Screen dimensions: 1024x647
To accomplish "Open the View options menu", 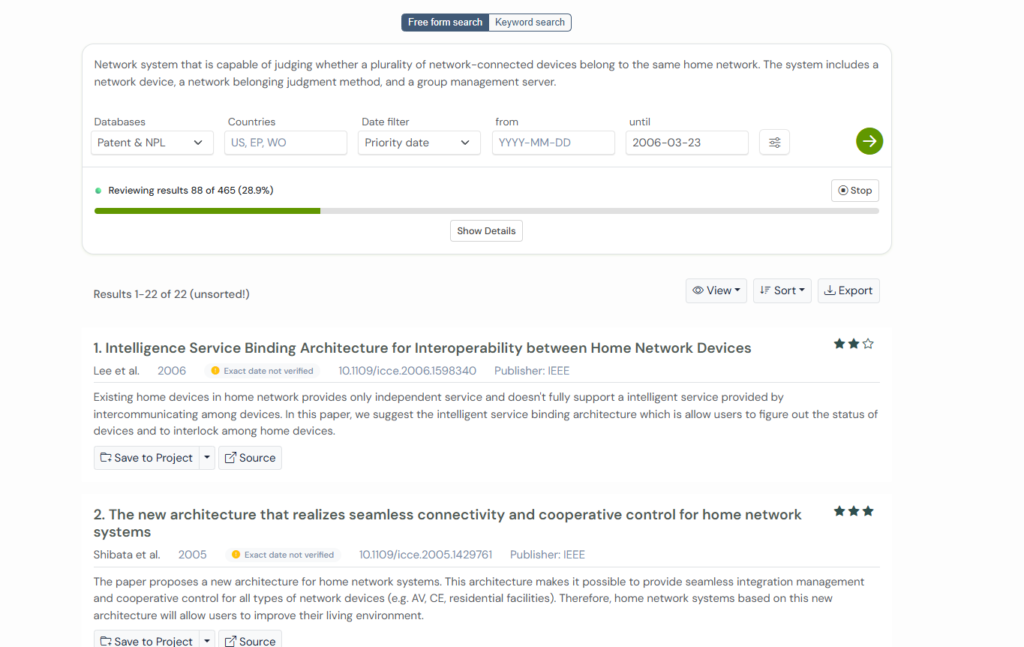I will [x=716, y=291].
